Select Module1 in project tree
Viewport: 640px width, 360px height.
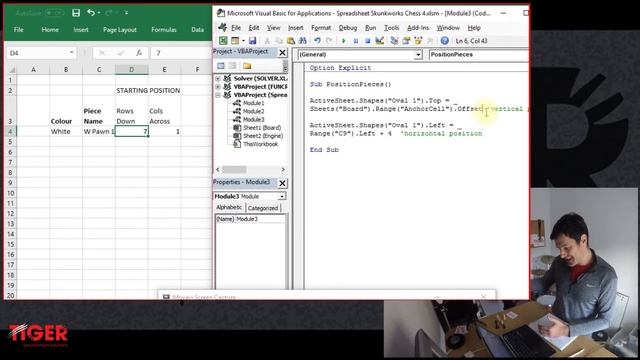(x=253, y=103)
